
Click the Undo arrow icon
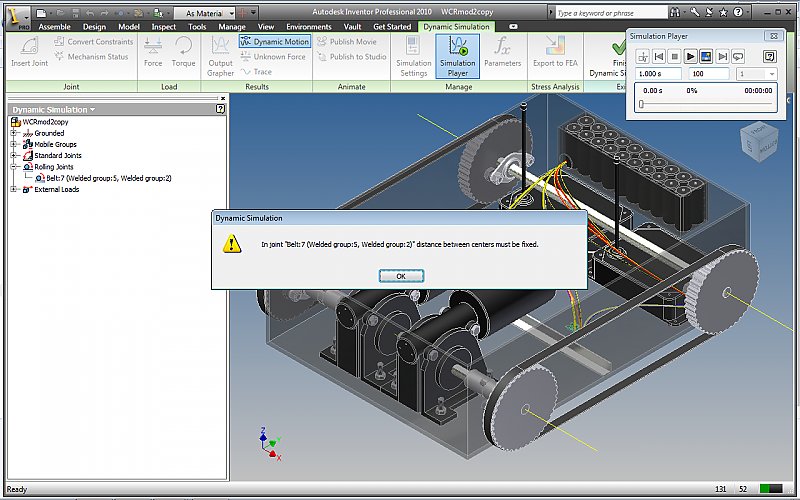tap(90, 13)
